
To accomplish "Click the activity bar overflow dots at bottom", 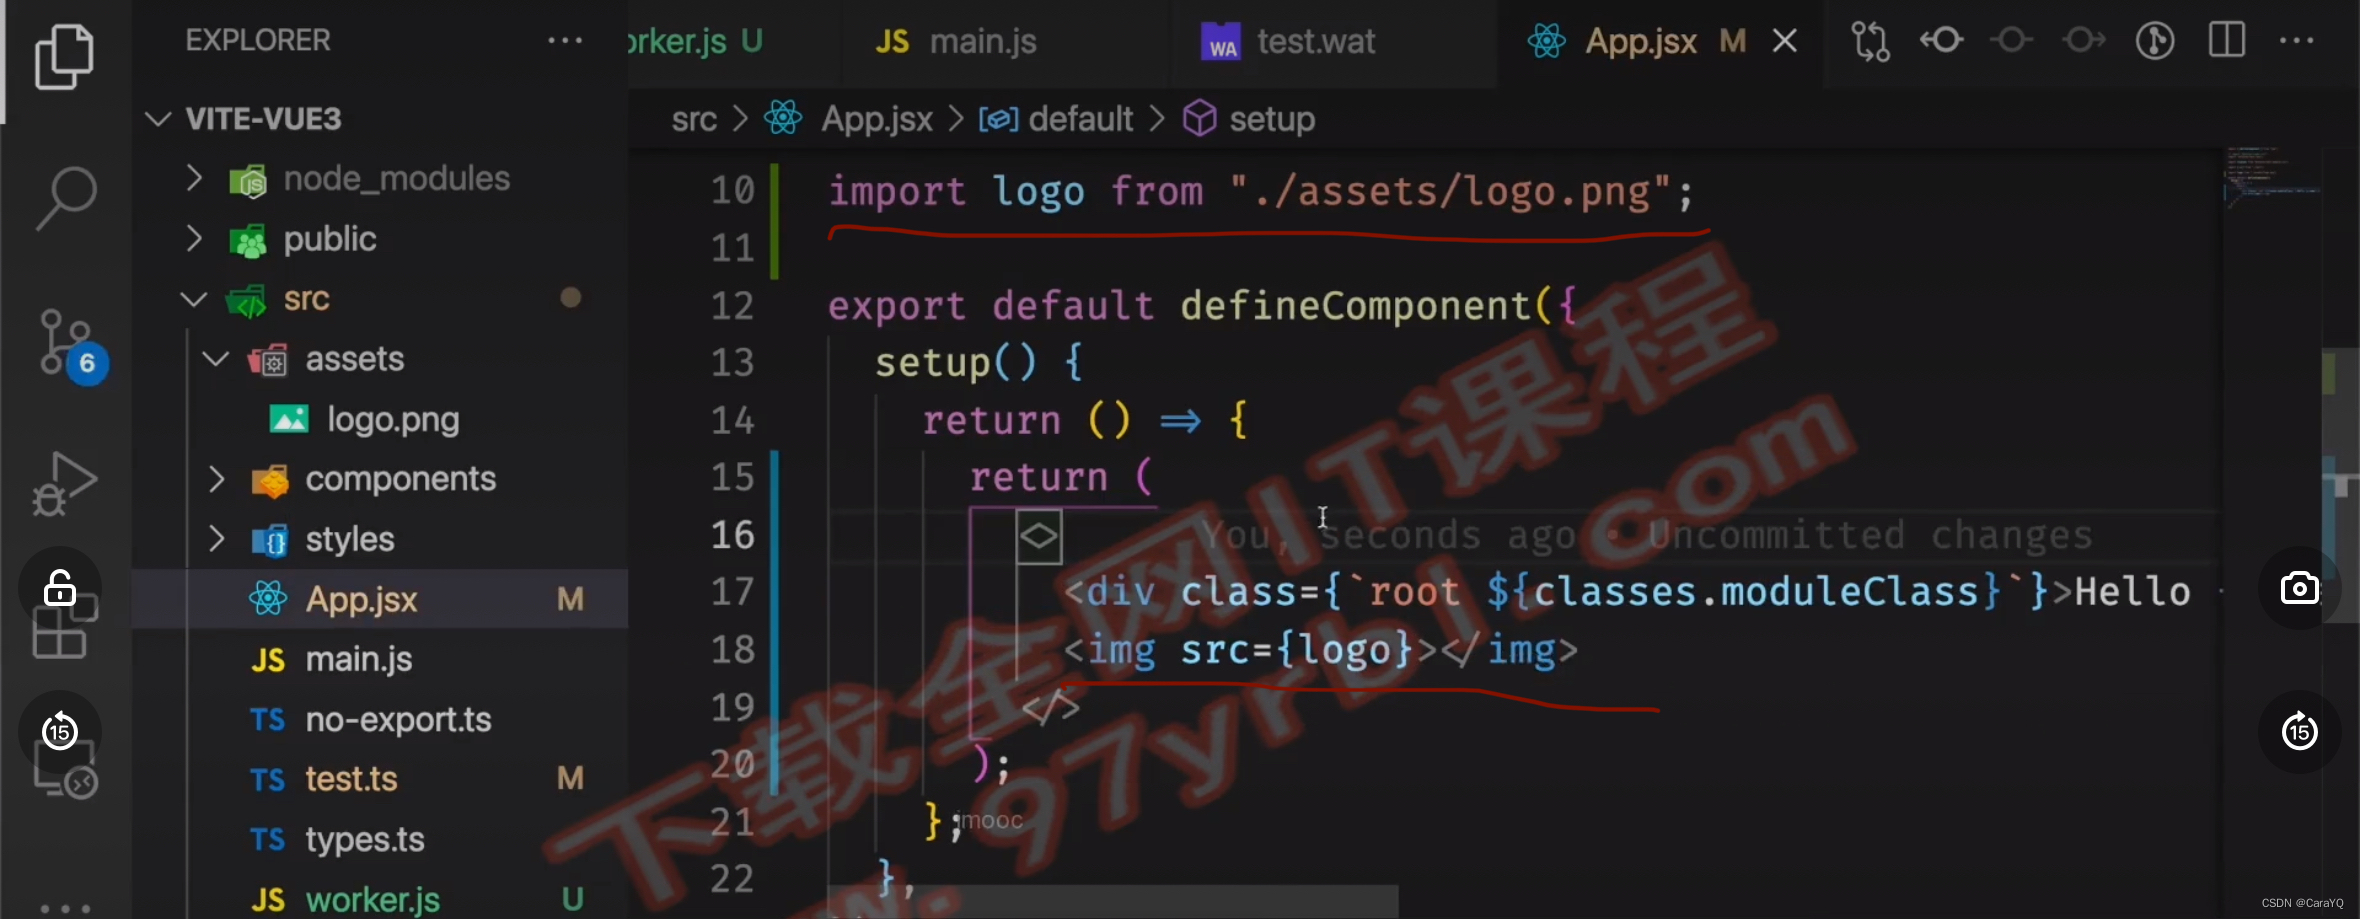I will (x=65, y=908).
